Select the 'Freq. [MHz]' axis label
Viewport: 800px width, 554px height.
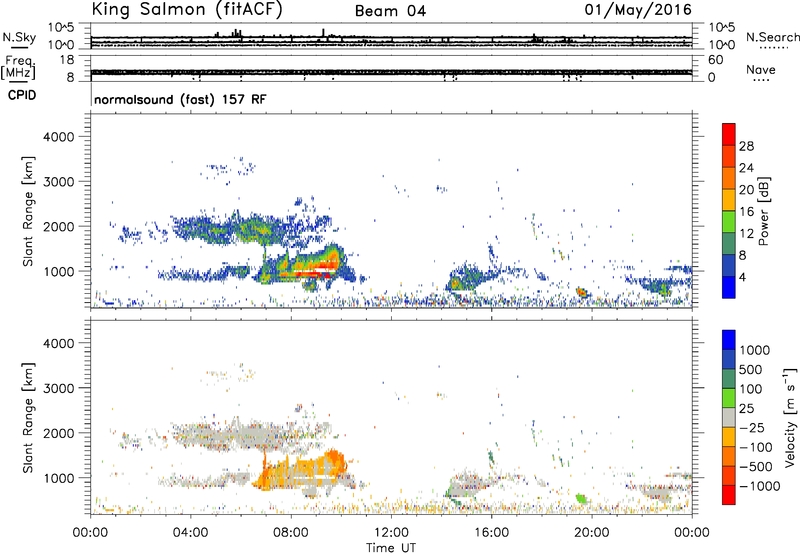18,67
